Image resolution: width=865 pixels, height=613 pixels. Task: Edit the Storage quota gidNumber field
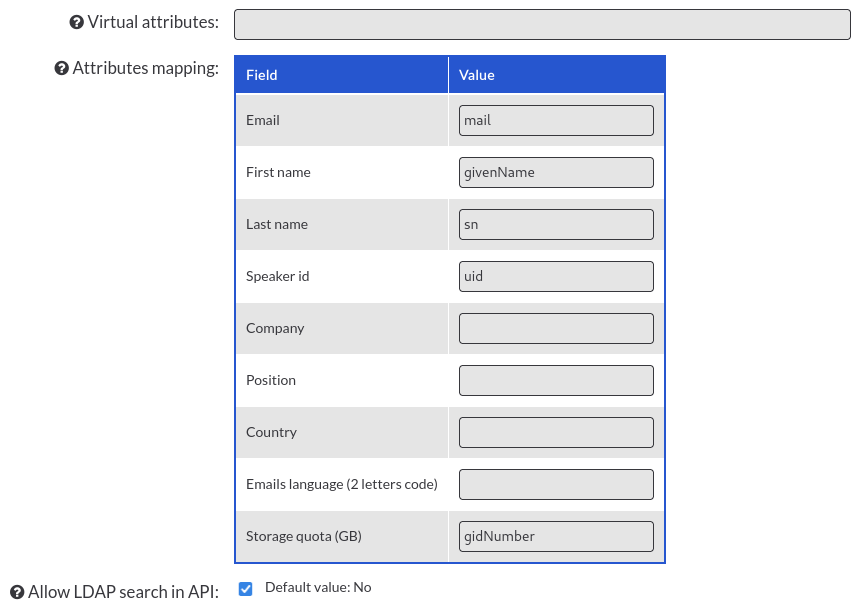[x=556, y=536]
